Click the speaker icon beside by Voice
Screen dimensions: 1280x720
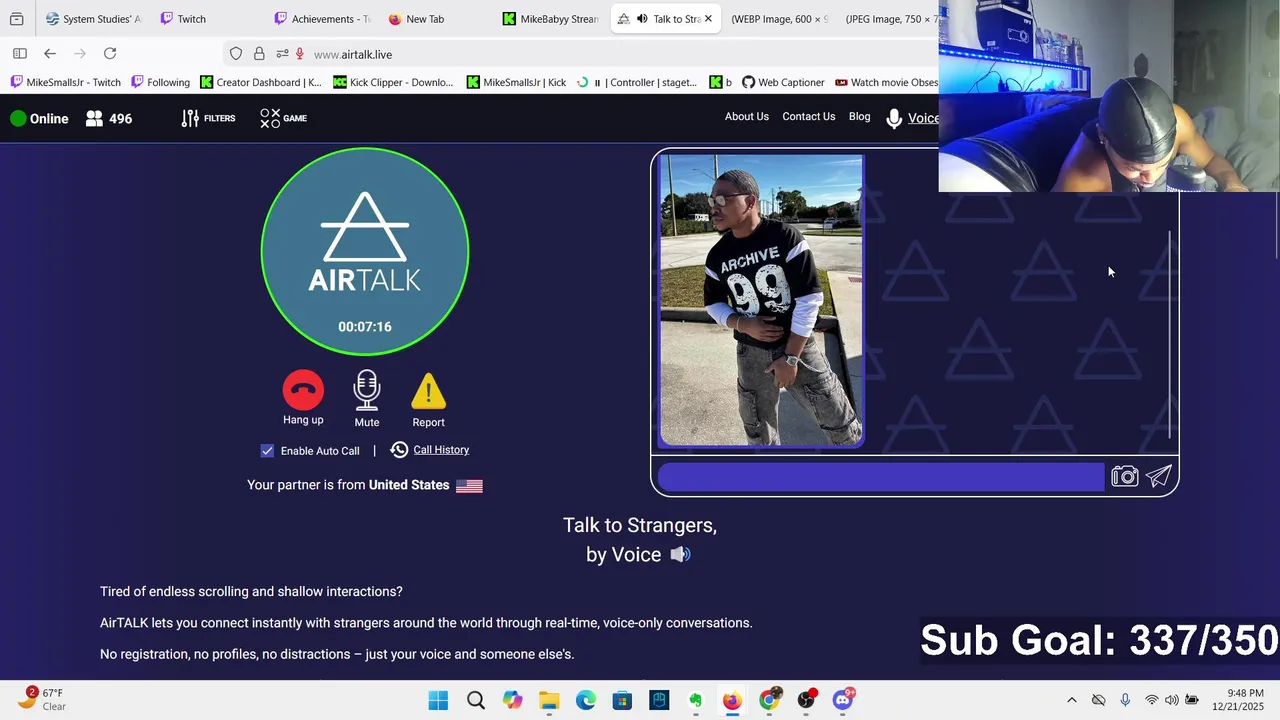tap(680, 554)
